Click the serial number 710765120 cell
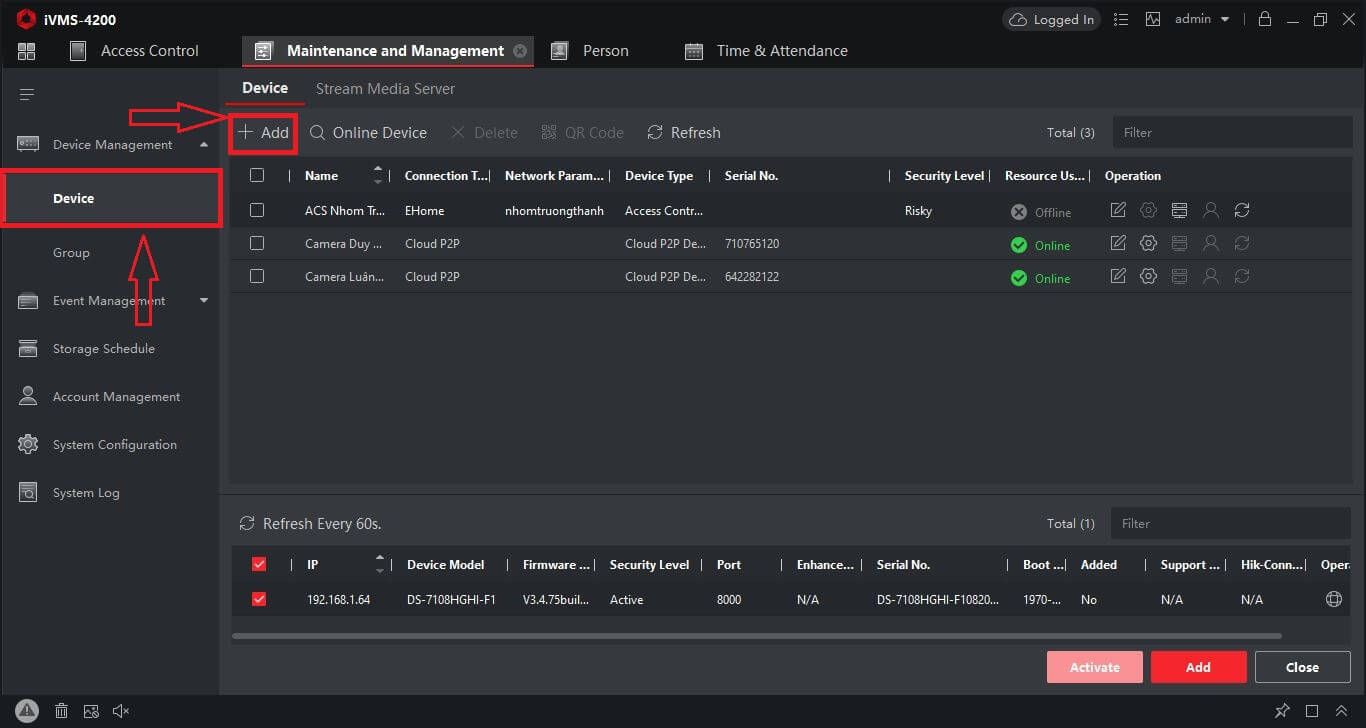This screenshot has height=728, width=1366. tap(752, 244)
